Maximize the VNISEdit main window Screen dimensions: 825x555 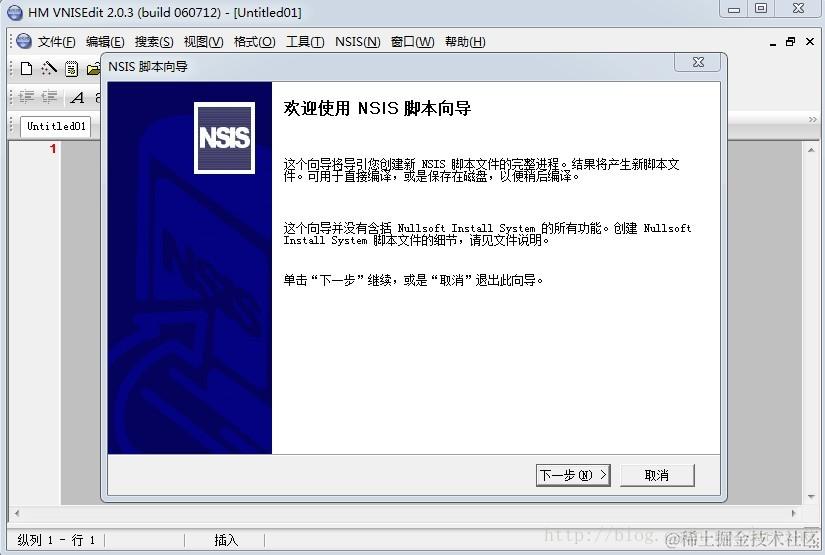point(761,8)
